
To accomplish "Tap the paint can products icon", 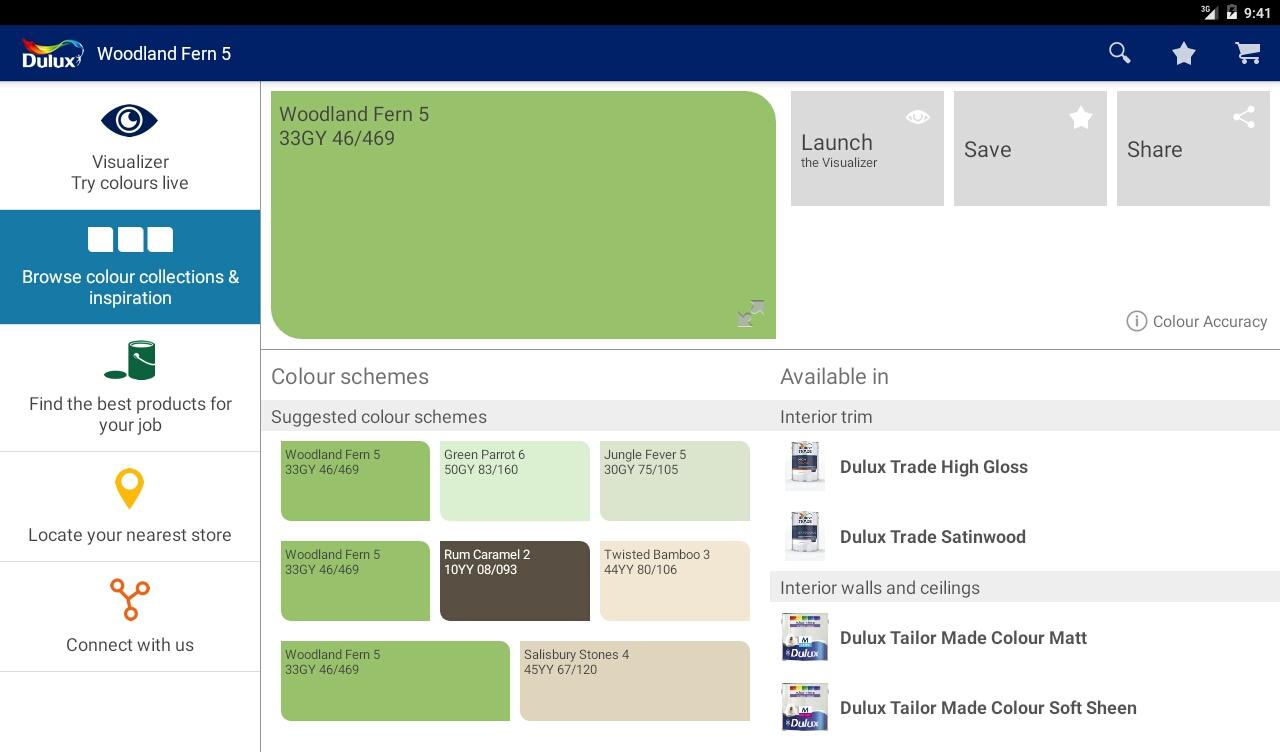I will coord(130,360).
